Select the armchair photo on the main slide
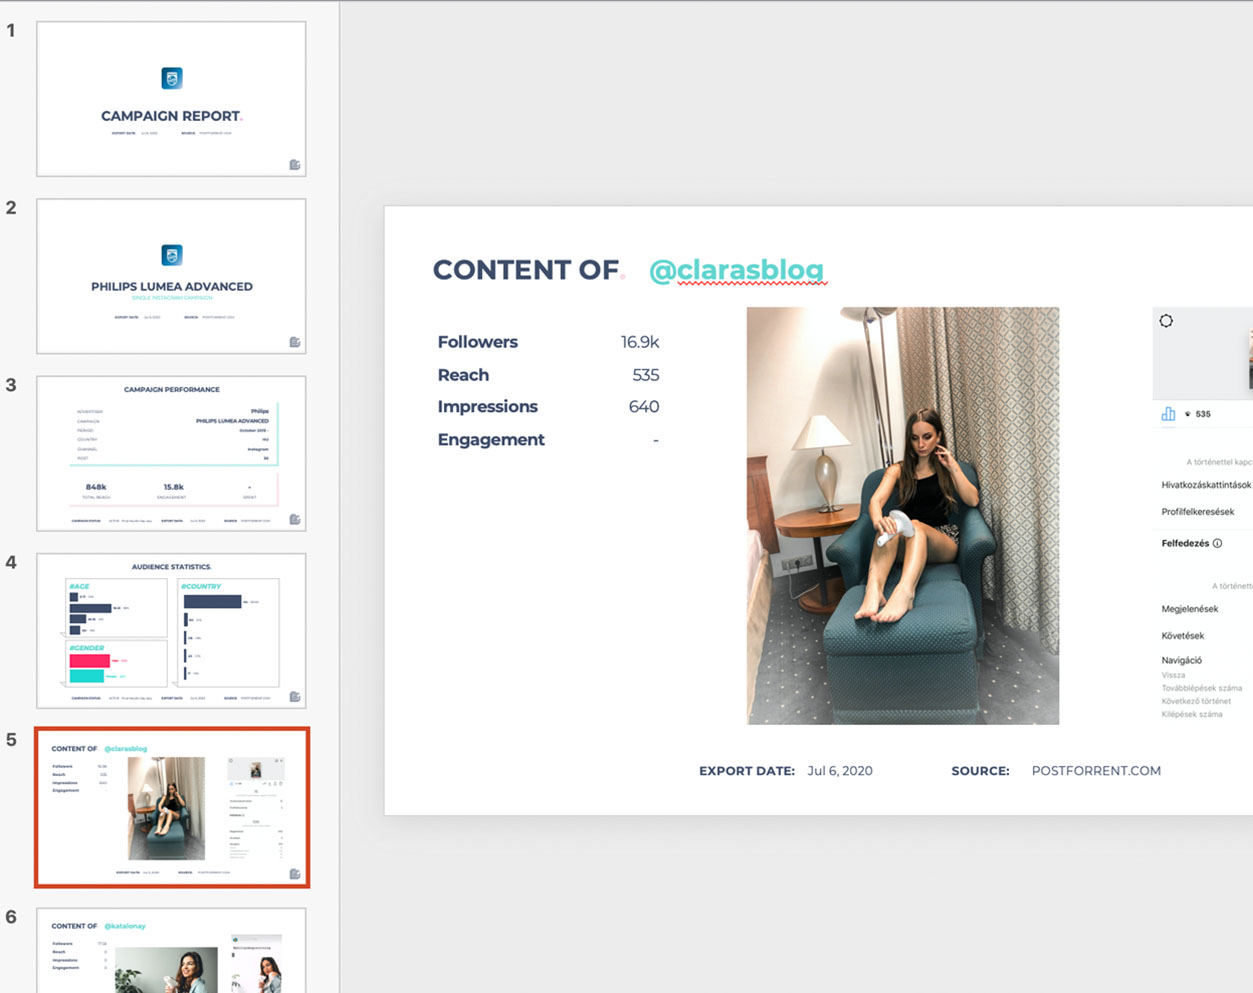The width and height of the screenshot is (1253, 993). click(x=903, y=515)
